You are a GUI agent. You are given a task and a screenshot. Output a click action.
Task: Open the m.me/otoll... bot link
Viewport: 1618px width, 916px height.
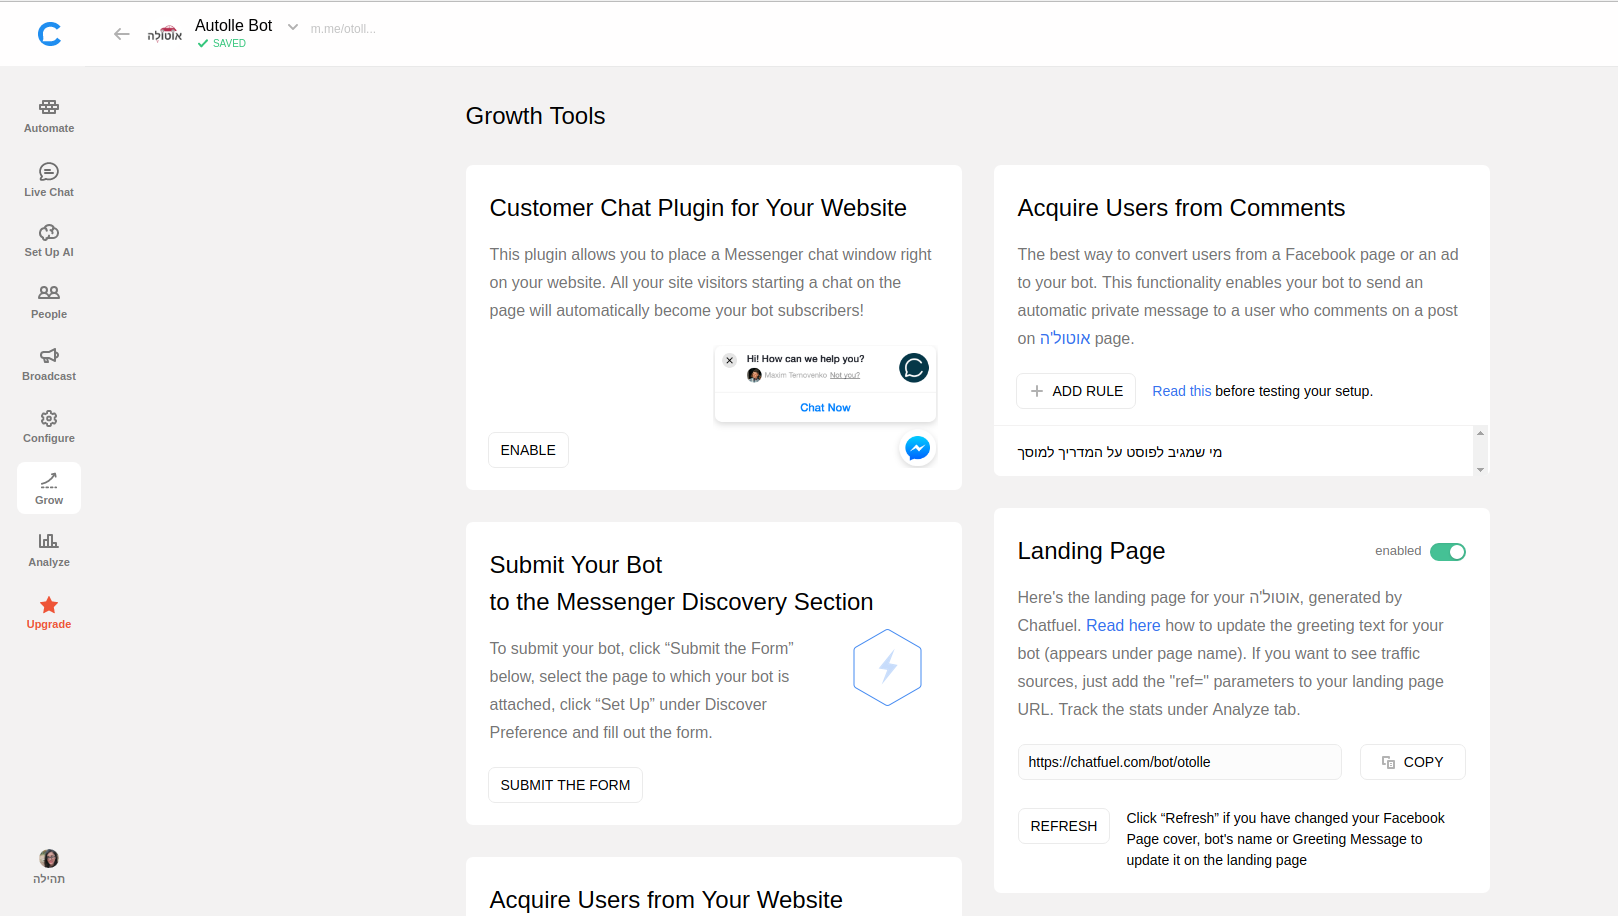pyautogui.click(x=343, y=29)
